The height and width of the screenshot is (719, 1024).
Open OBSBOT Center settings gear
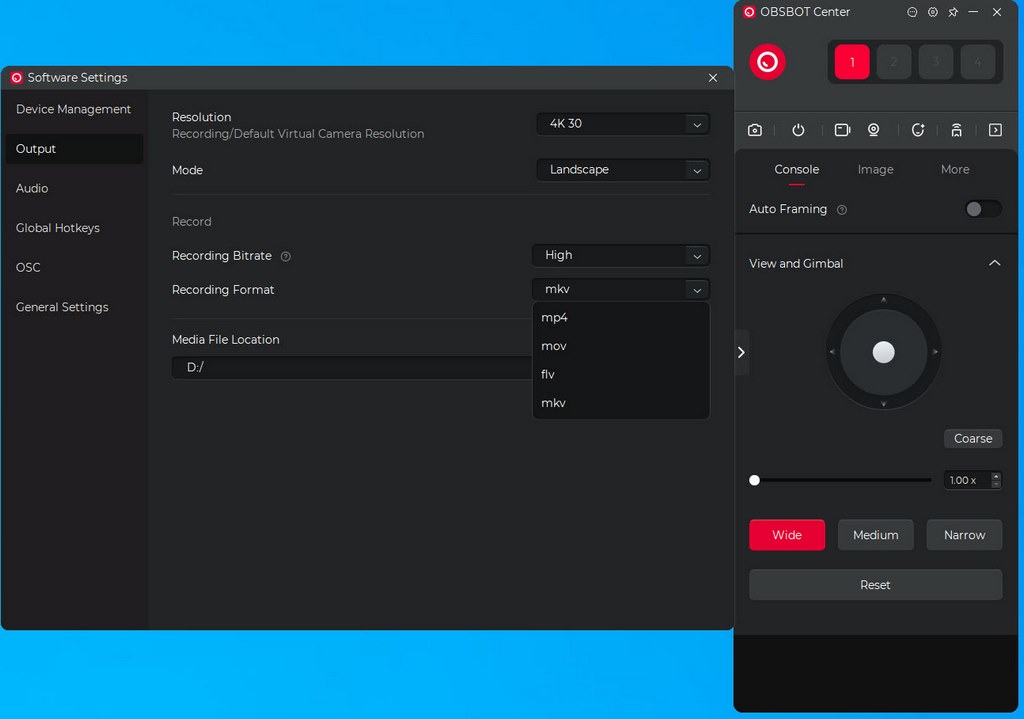coord(933,12)
